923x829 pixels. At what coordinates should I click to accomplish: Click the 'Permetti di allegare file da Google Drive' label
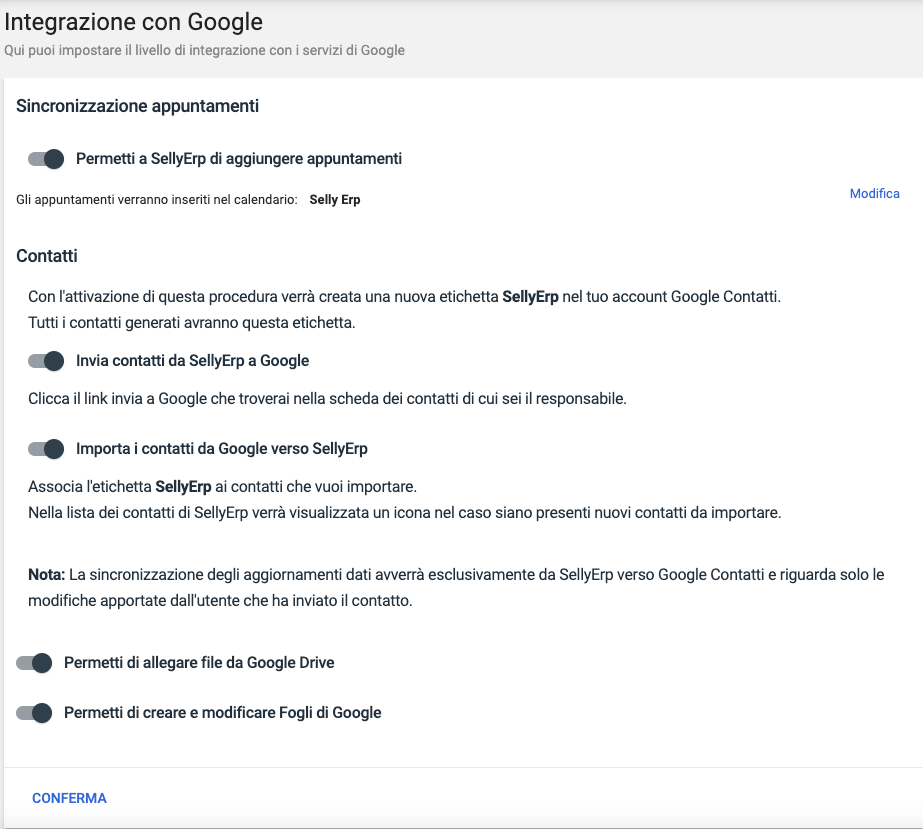[x=199, y=663]
